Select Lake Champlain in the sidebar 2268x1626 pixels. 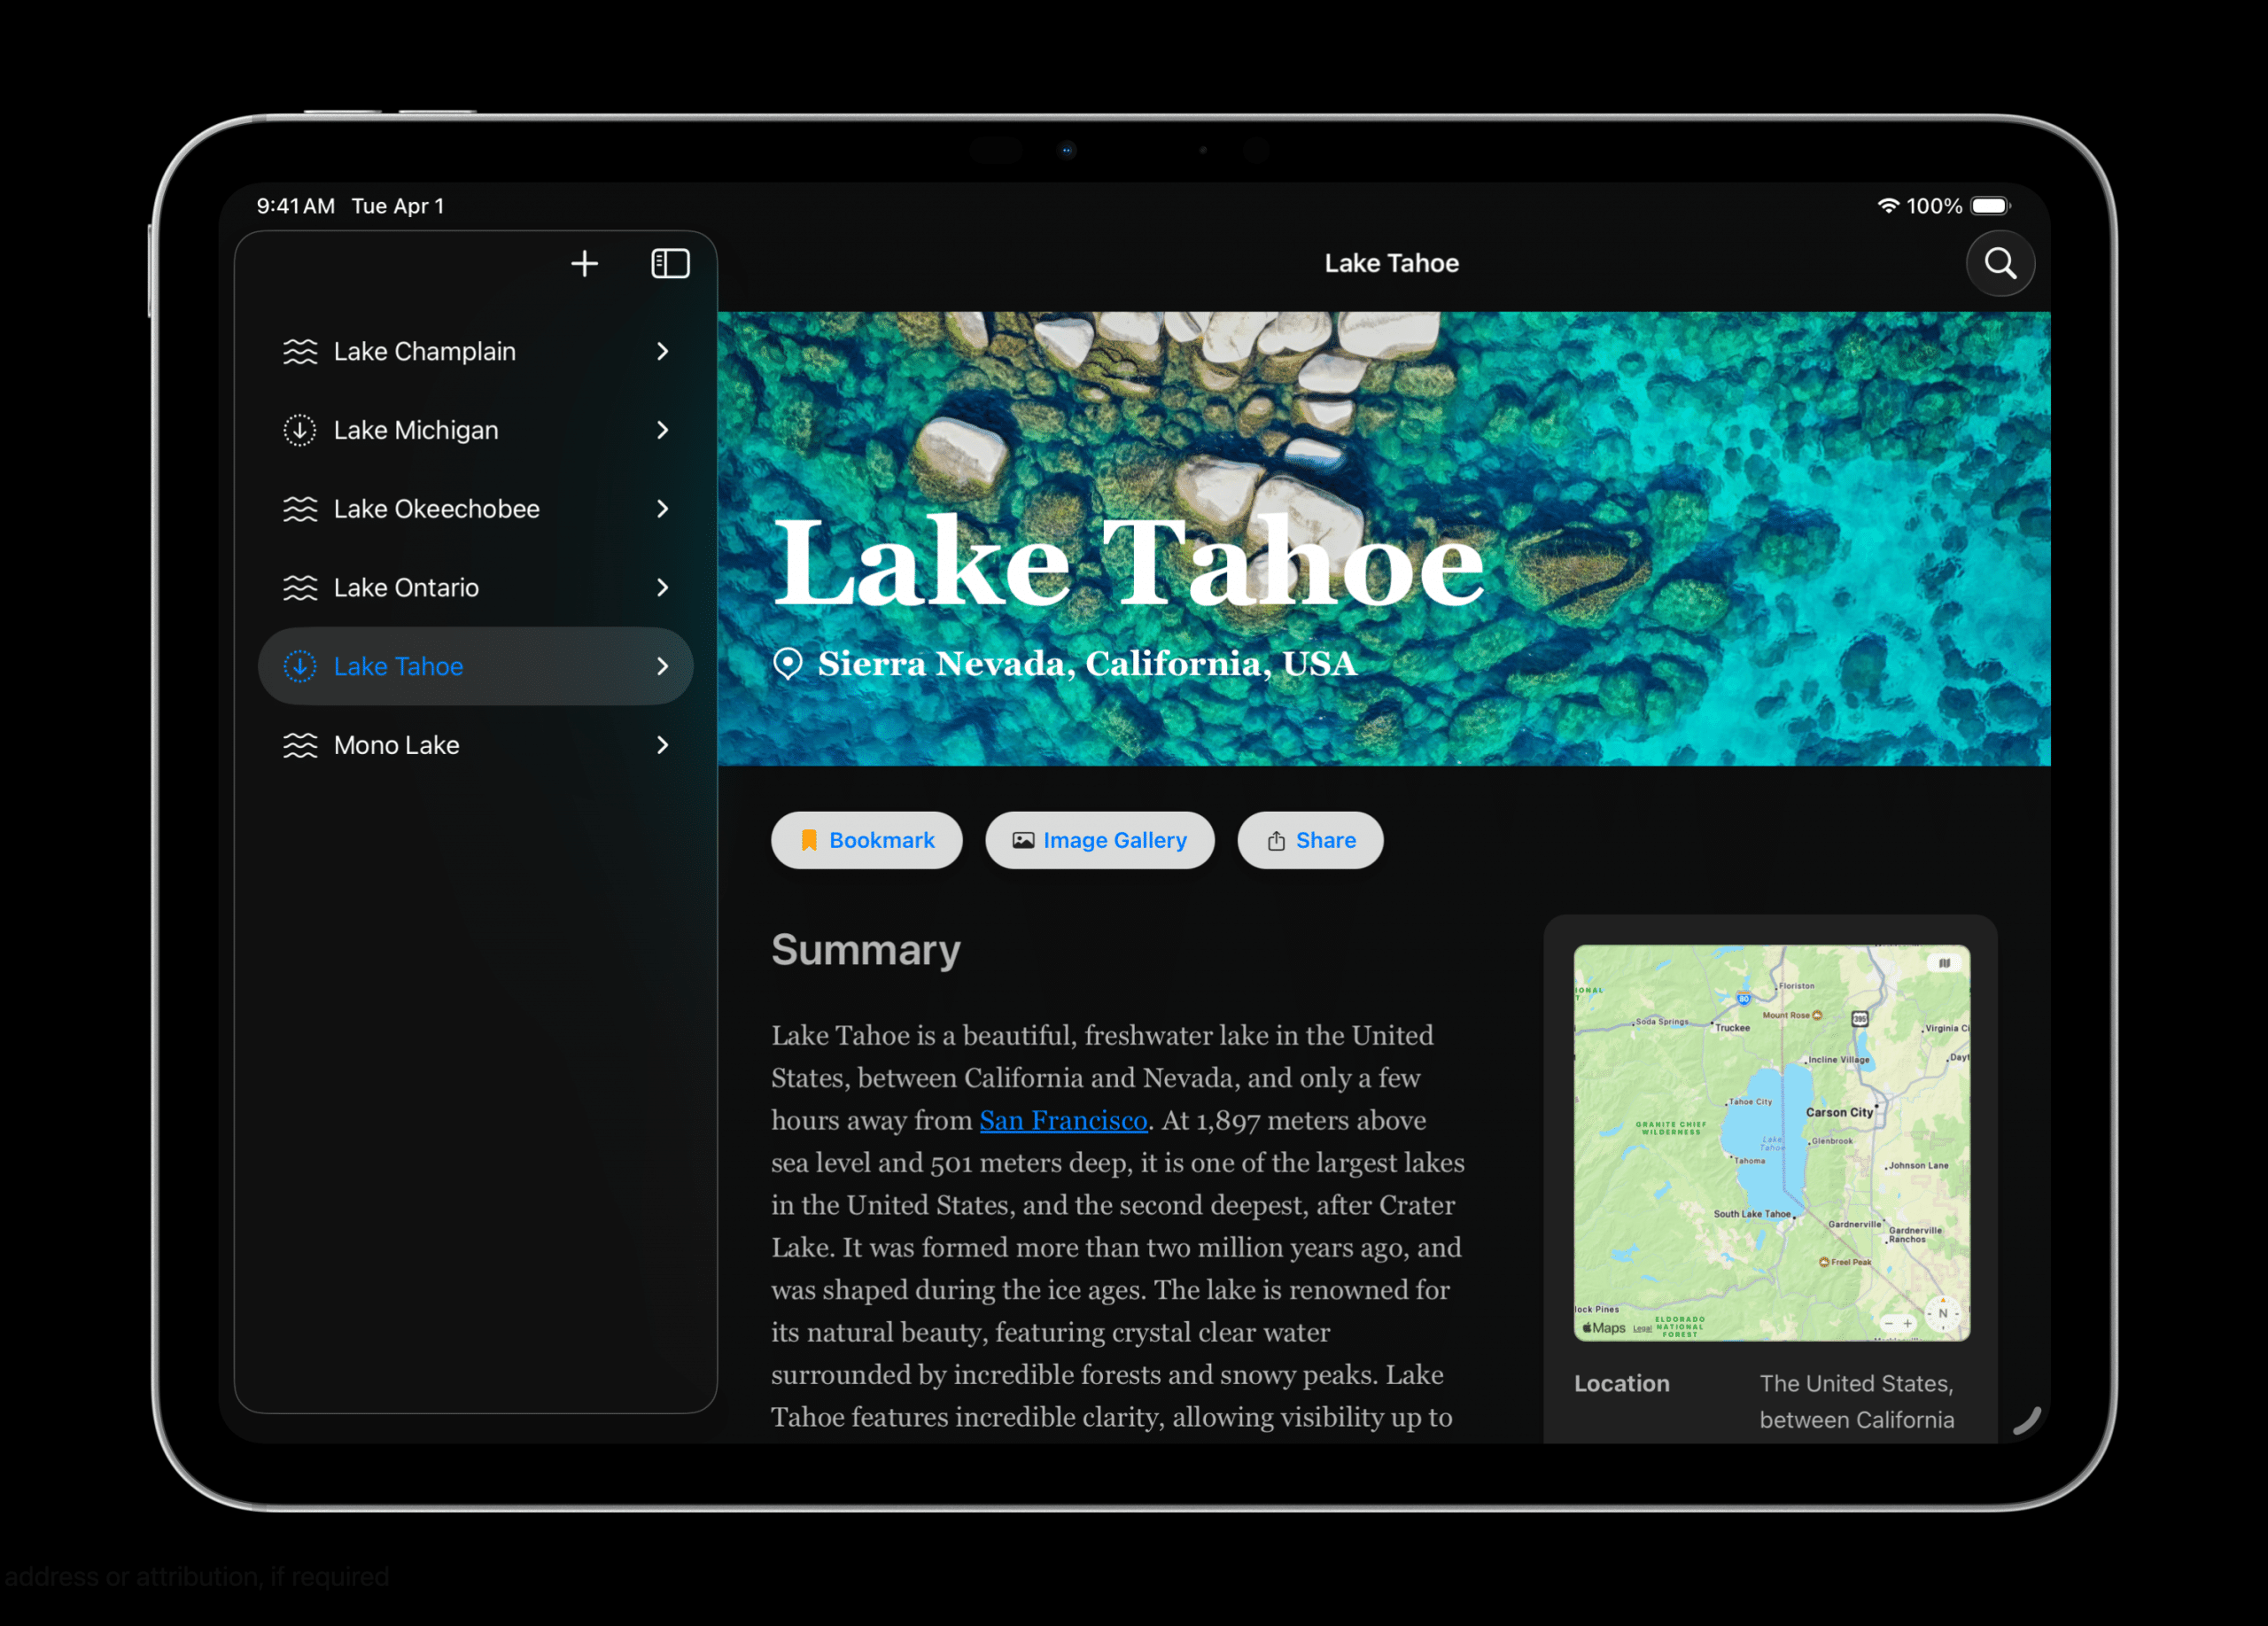(475, 351)
